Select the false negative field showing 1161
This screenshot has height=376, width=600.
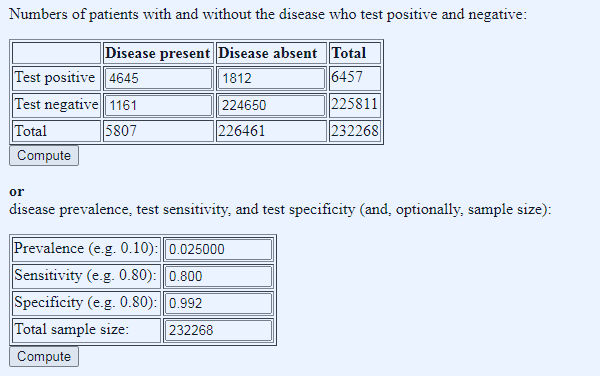pyautogui.click(x=158, y=105)
